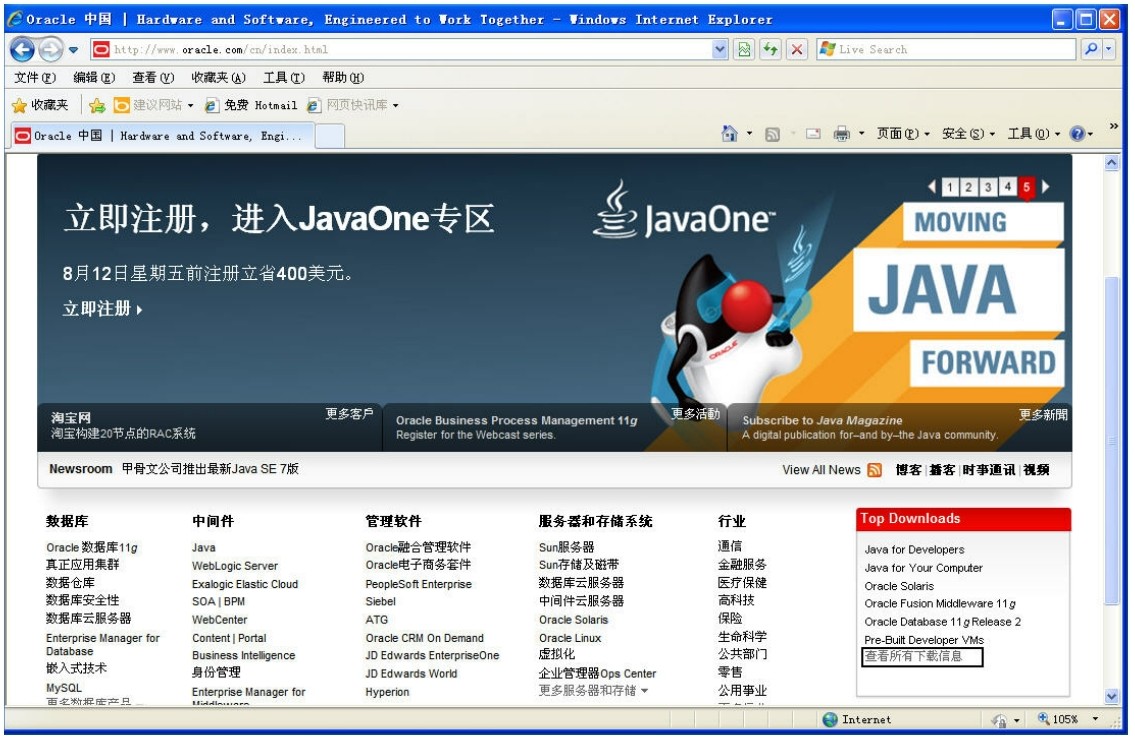Open the 帮助(H) menu
The height and width of the screenshot is (739, 1135).
tap(343, 77)
